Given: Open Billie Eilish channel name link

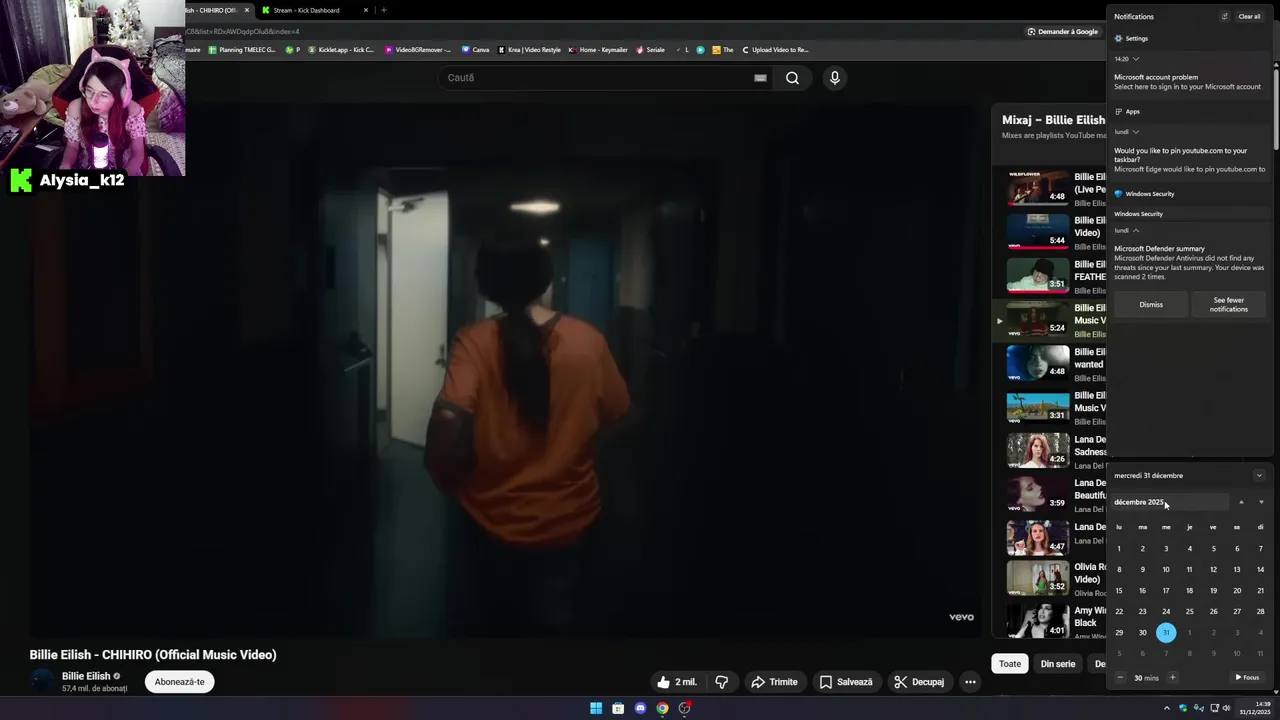Looking at the screenshot, I should 86,676.
